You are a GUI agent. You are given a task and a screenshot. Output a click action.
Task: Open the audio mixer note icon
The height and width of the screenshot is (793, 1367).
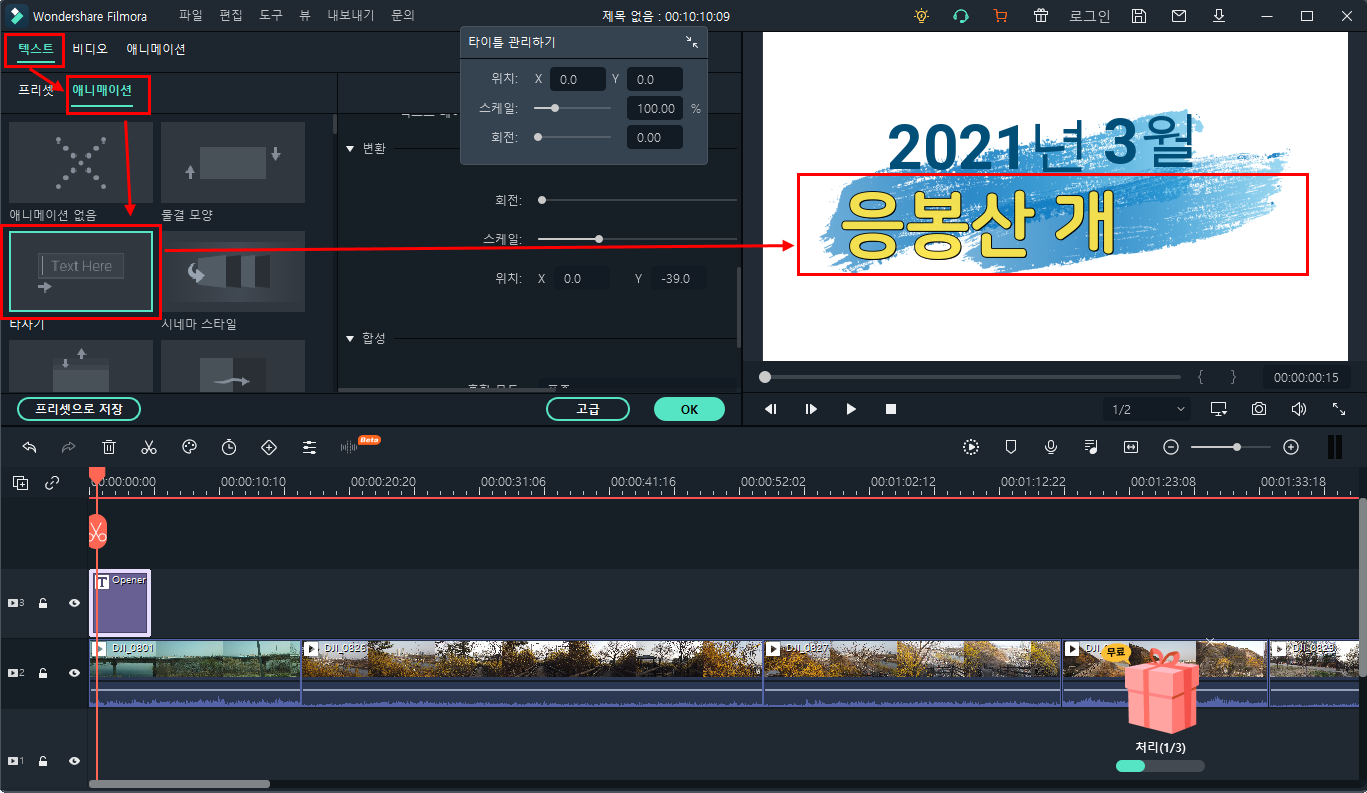[x=1091, y=447]
